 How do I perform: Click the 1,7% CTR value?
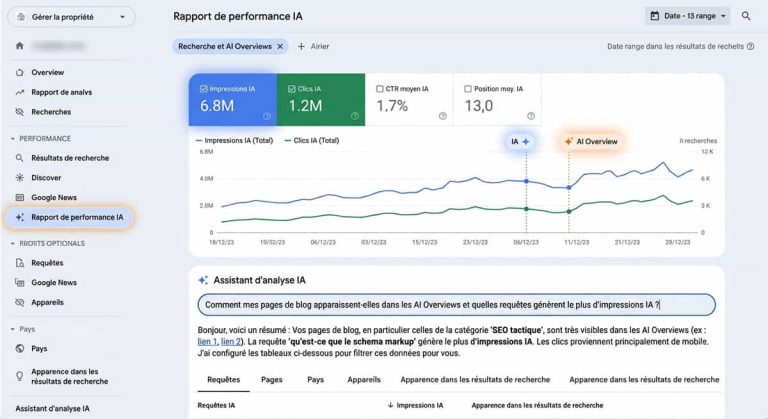click(392, 105)
